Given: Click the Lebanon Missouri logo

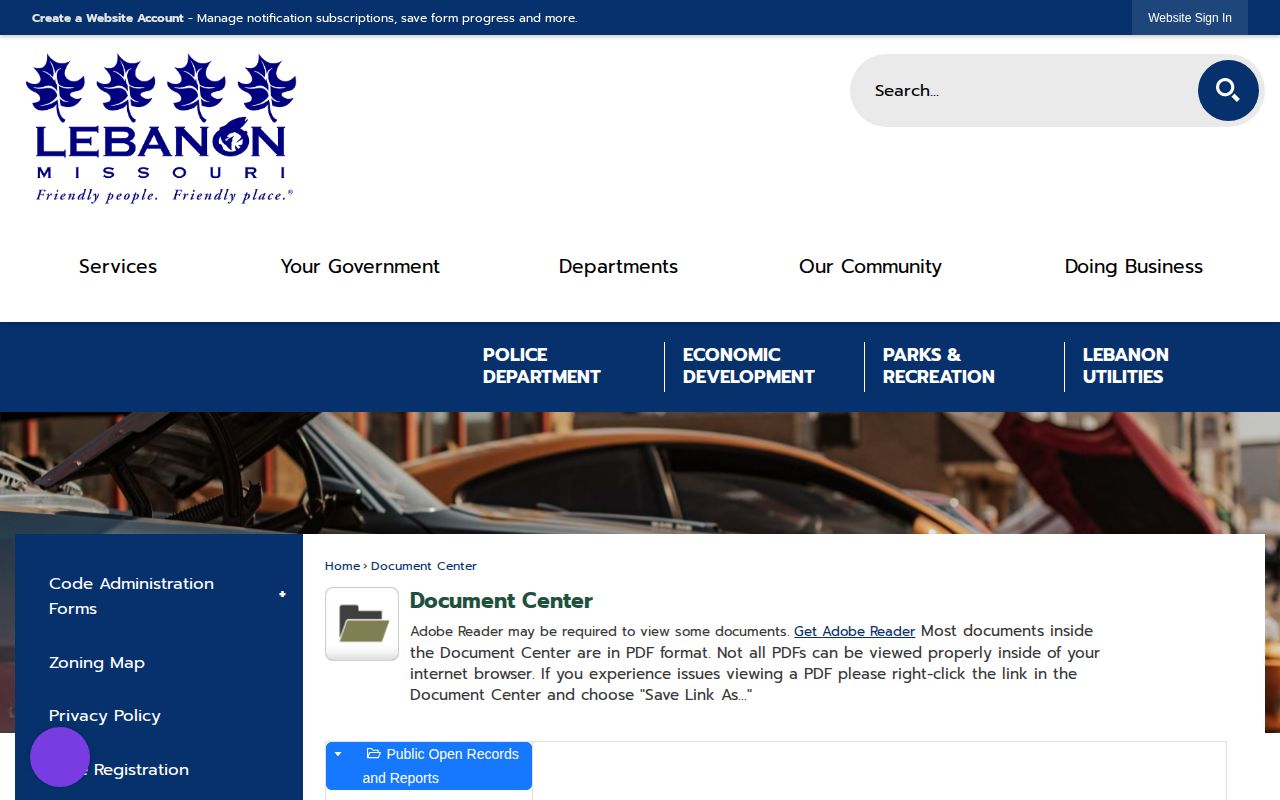Looking at the screenshot, I should pos(161,128).
